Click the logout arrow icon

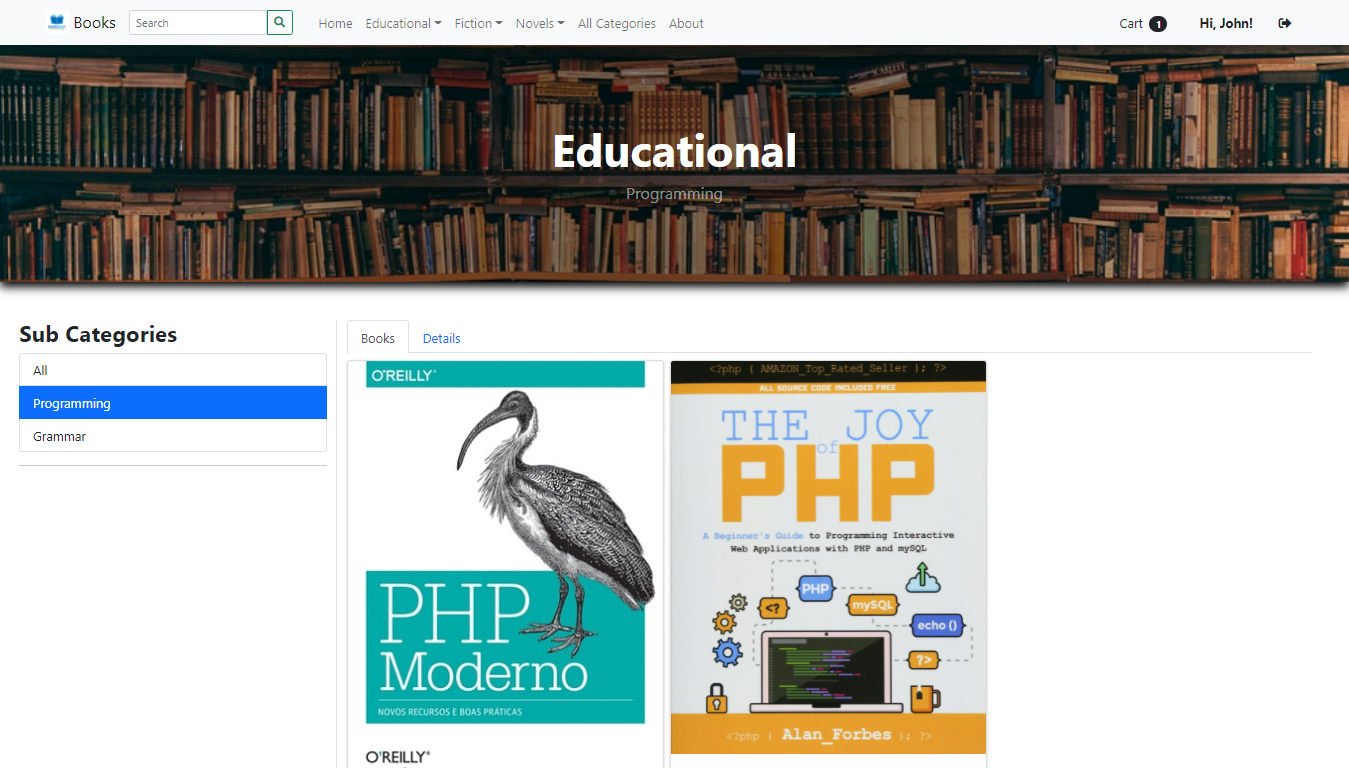pyautogui.click(x=1285, y=23)
